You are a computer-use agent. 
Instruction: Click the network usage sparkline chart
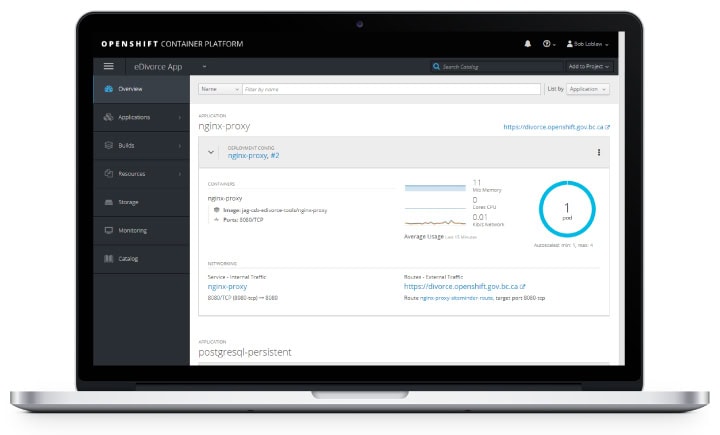435,222
